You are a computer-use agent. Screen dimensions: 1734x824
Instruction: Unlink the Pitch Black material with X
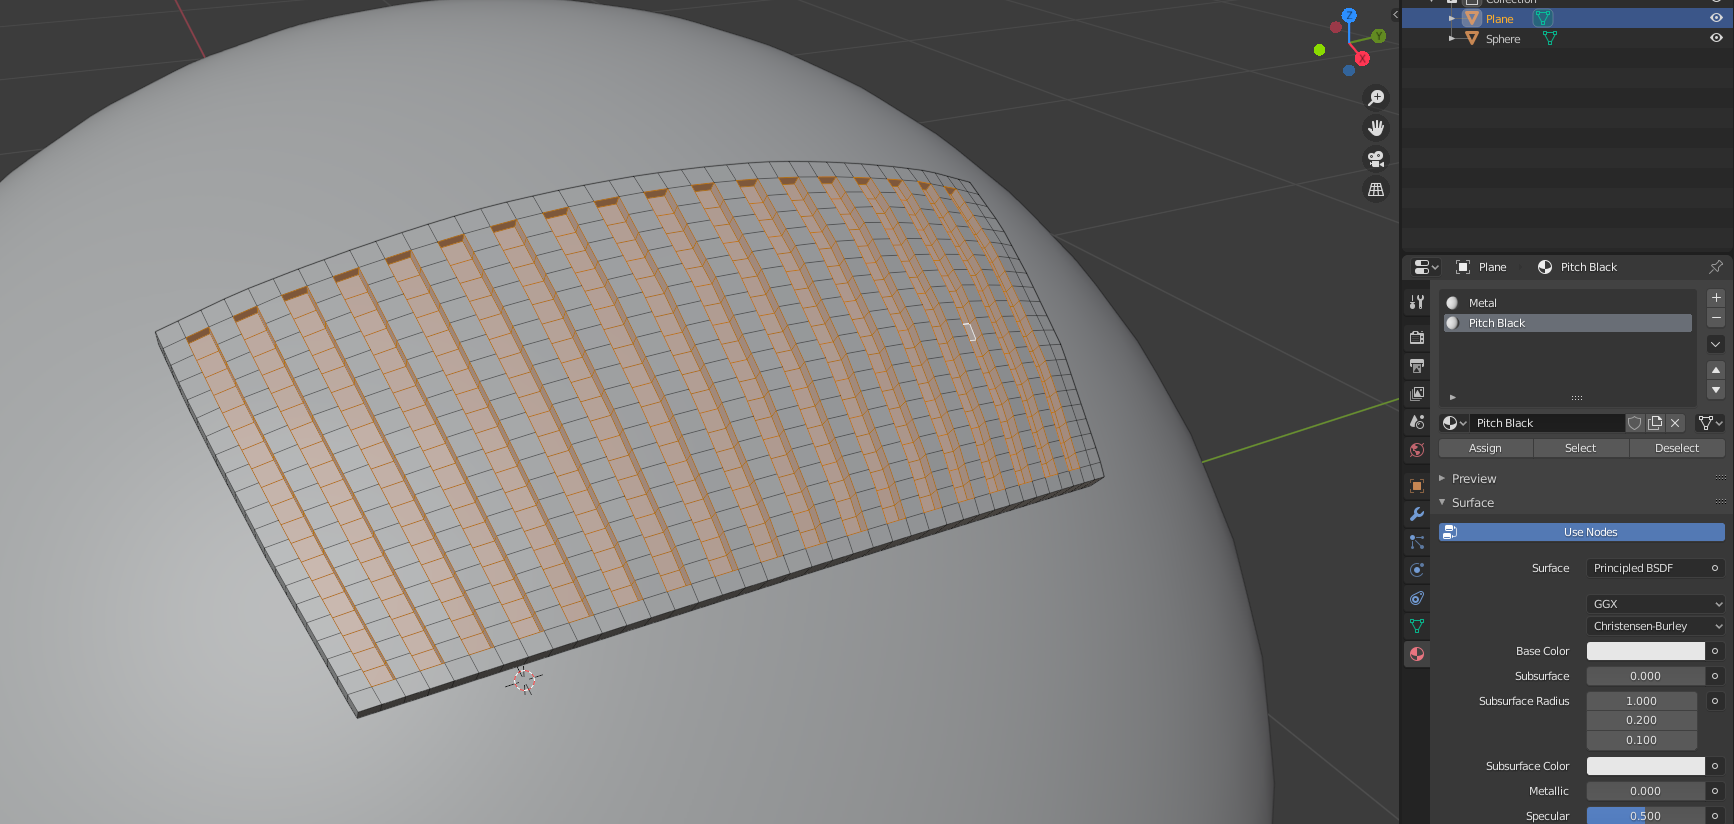pyautogui.click(x=1675, y=423)
